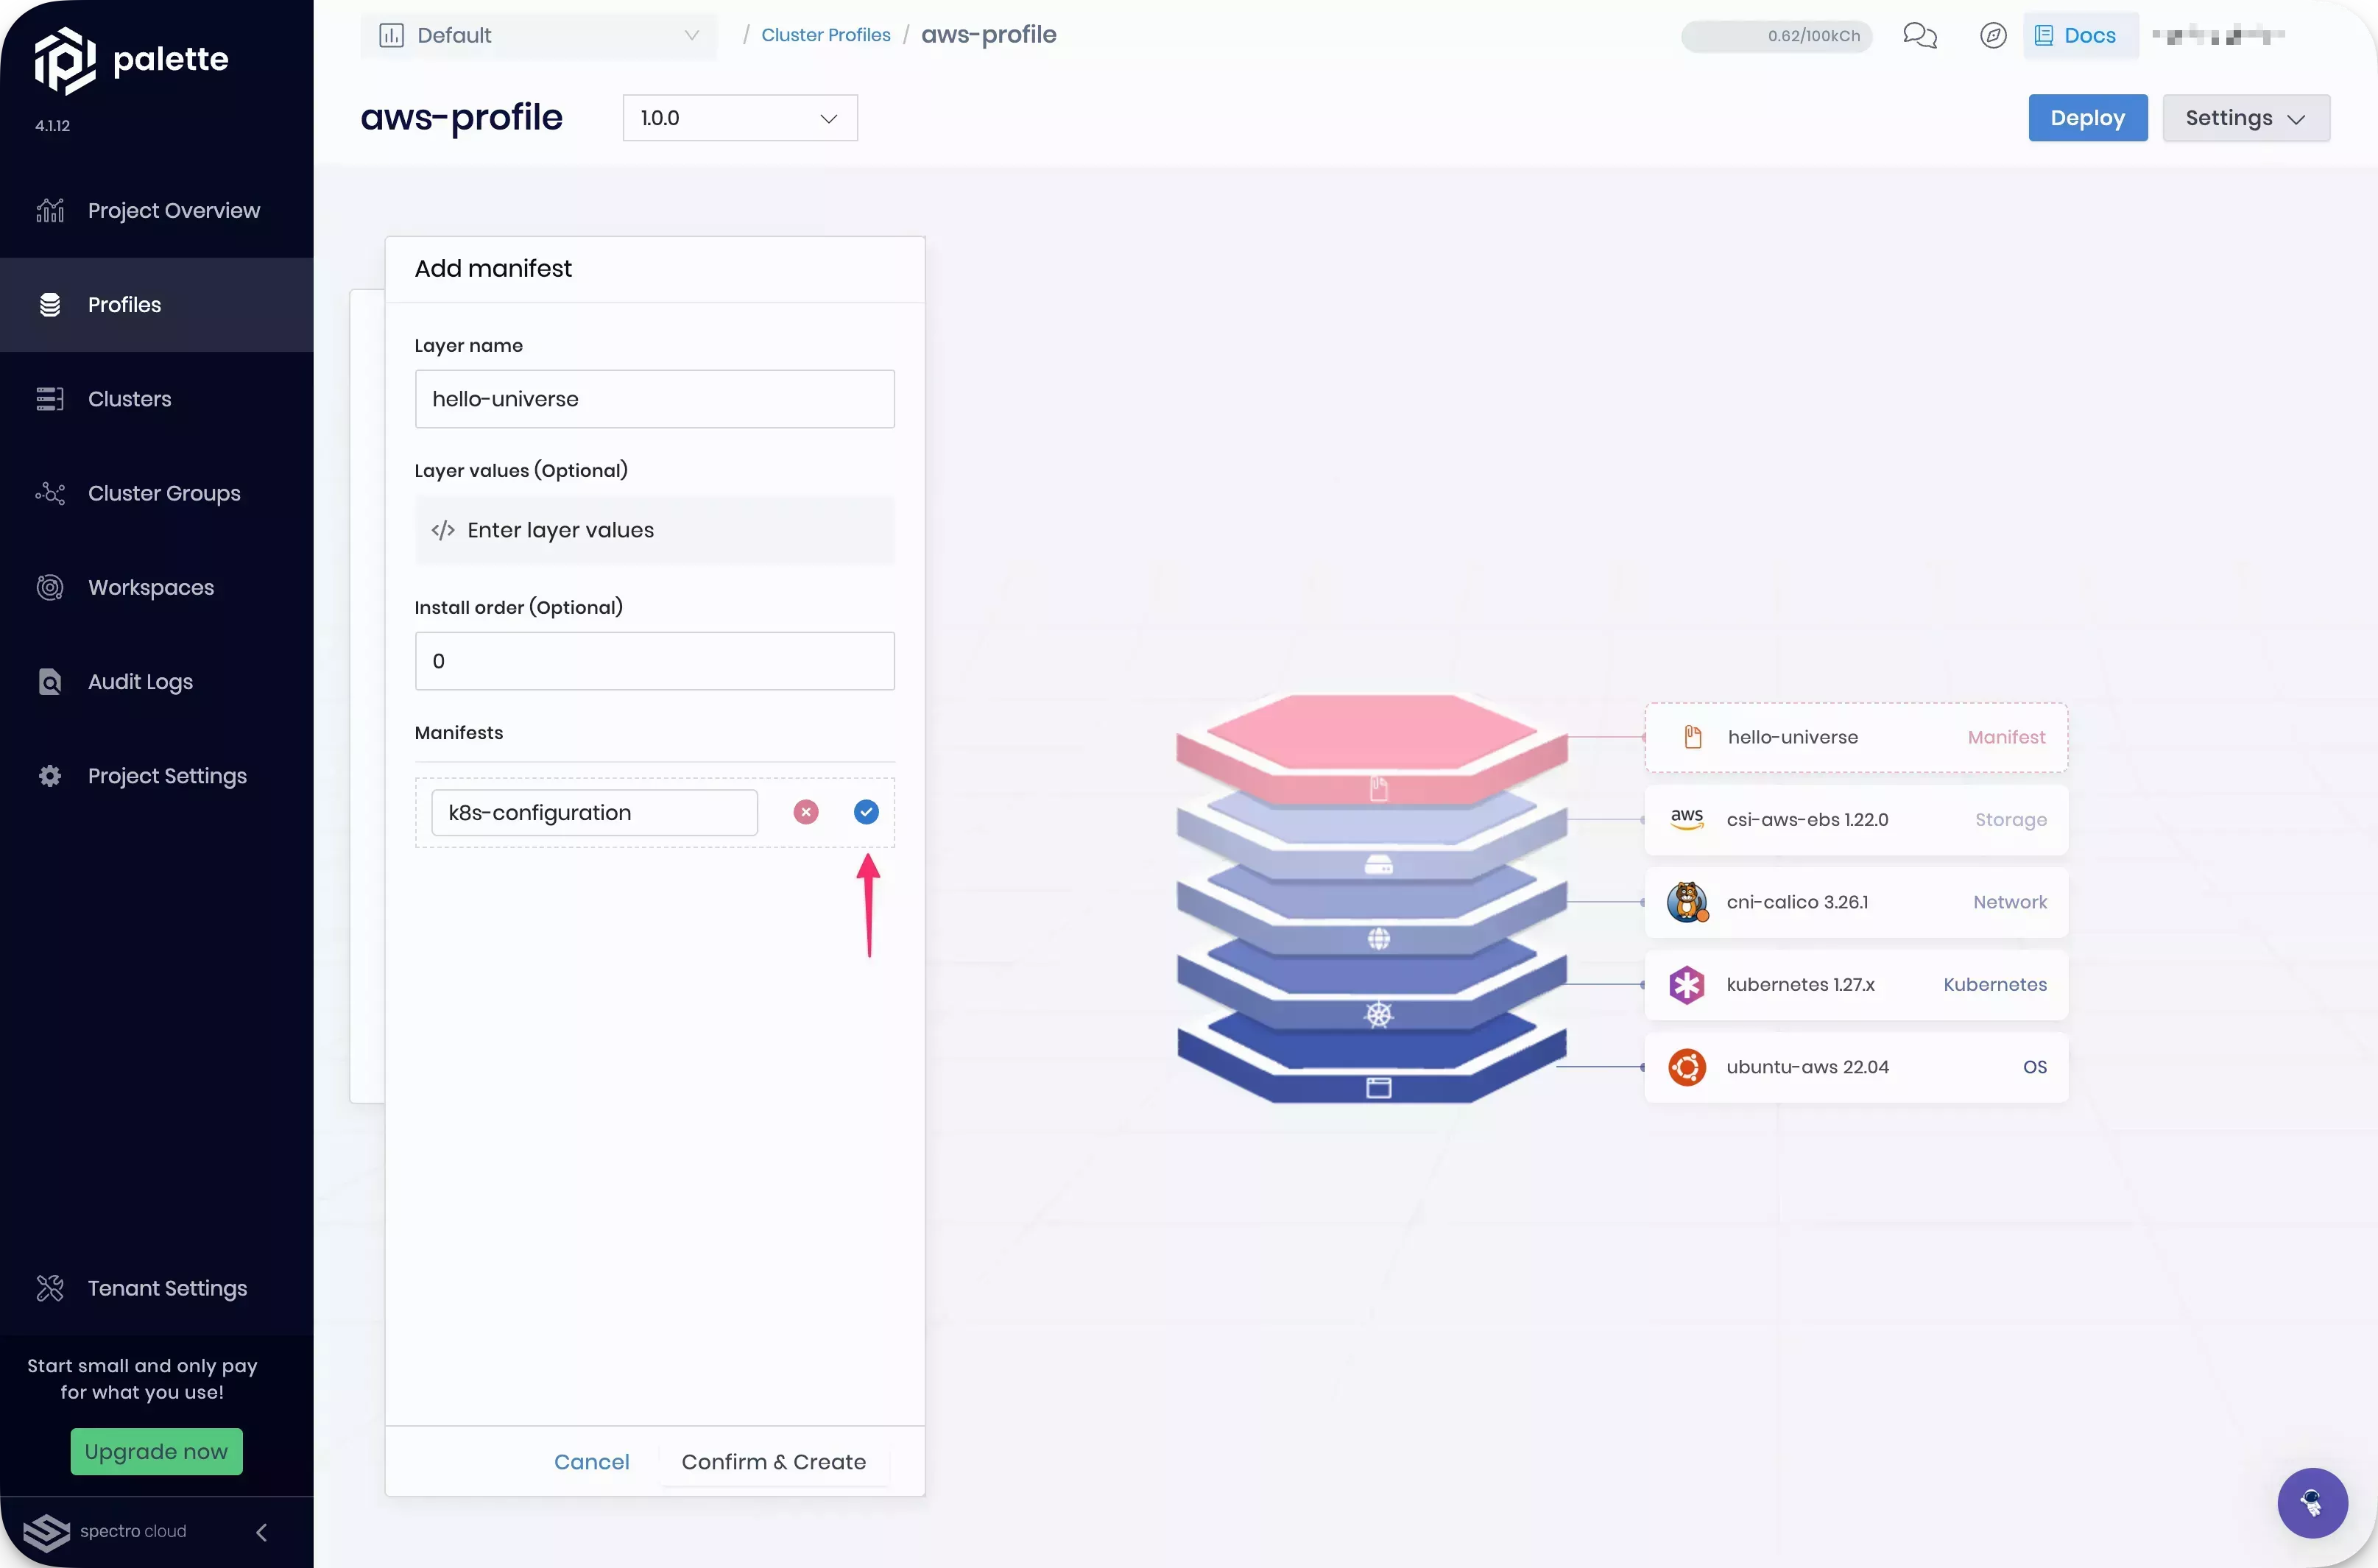This screenshot has width=2378, height=1568.
Task: Click the Upgrade now button
Action: coord(156,1451)
